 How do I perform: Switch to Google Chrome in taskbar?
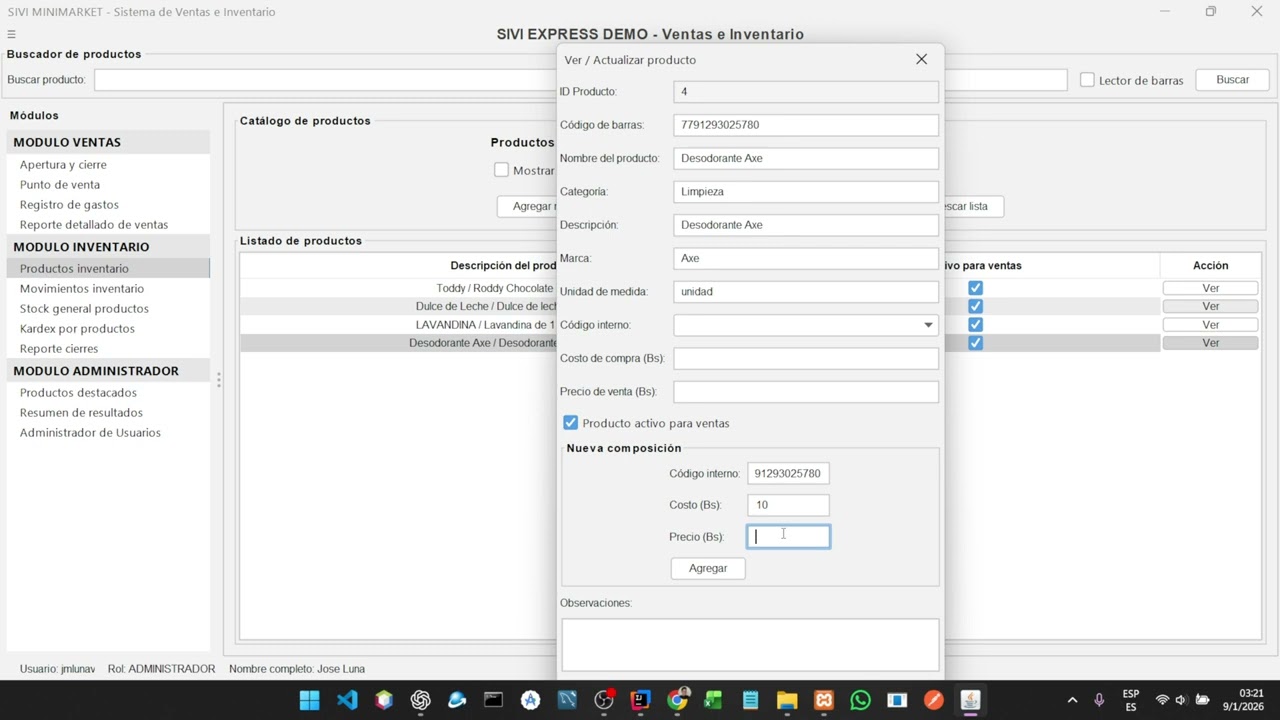[x=677, y=700]
